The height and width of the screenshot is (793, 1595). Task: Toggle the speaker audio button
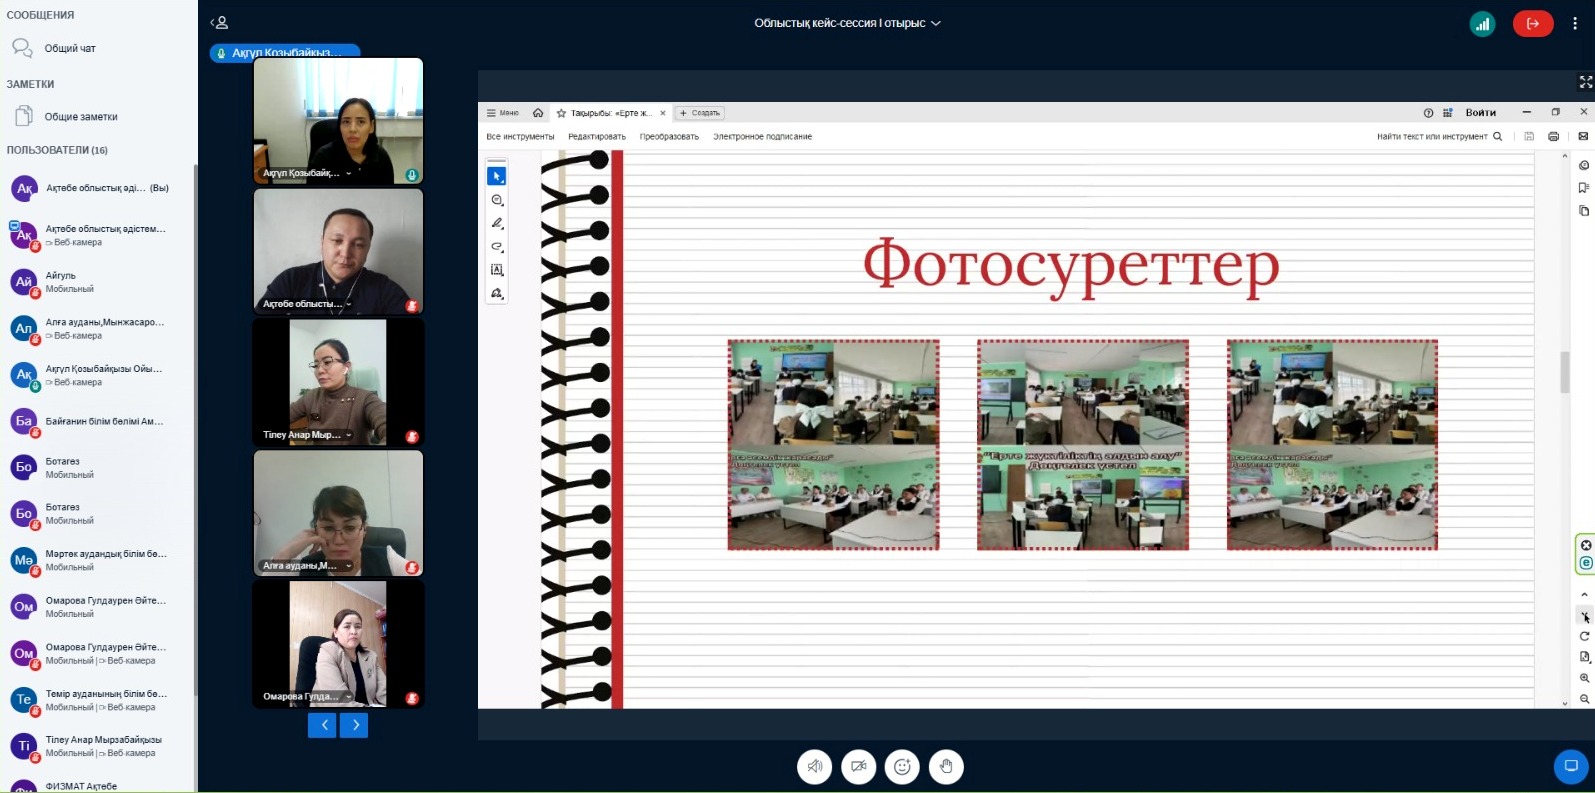pos(815,767)
